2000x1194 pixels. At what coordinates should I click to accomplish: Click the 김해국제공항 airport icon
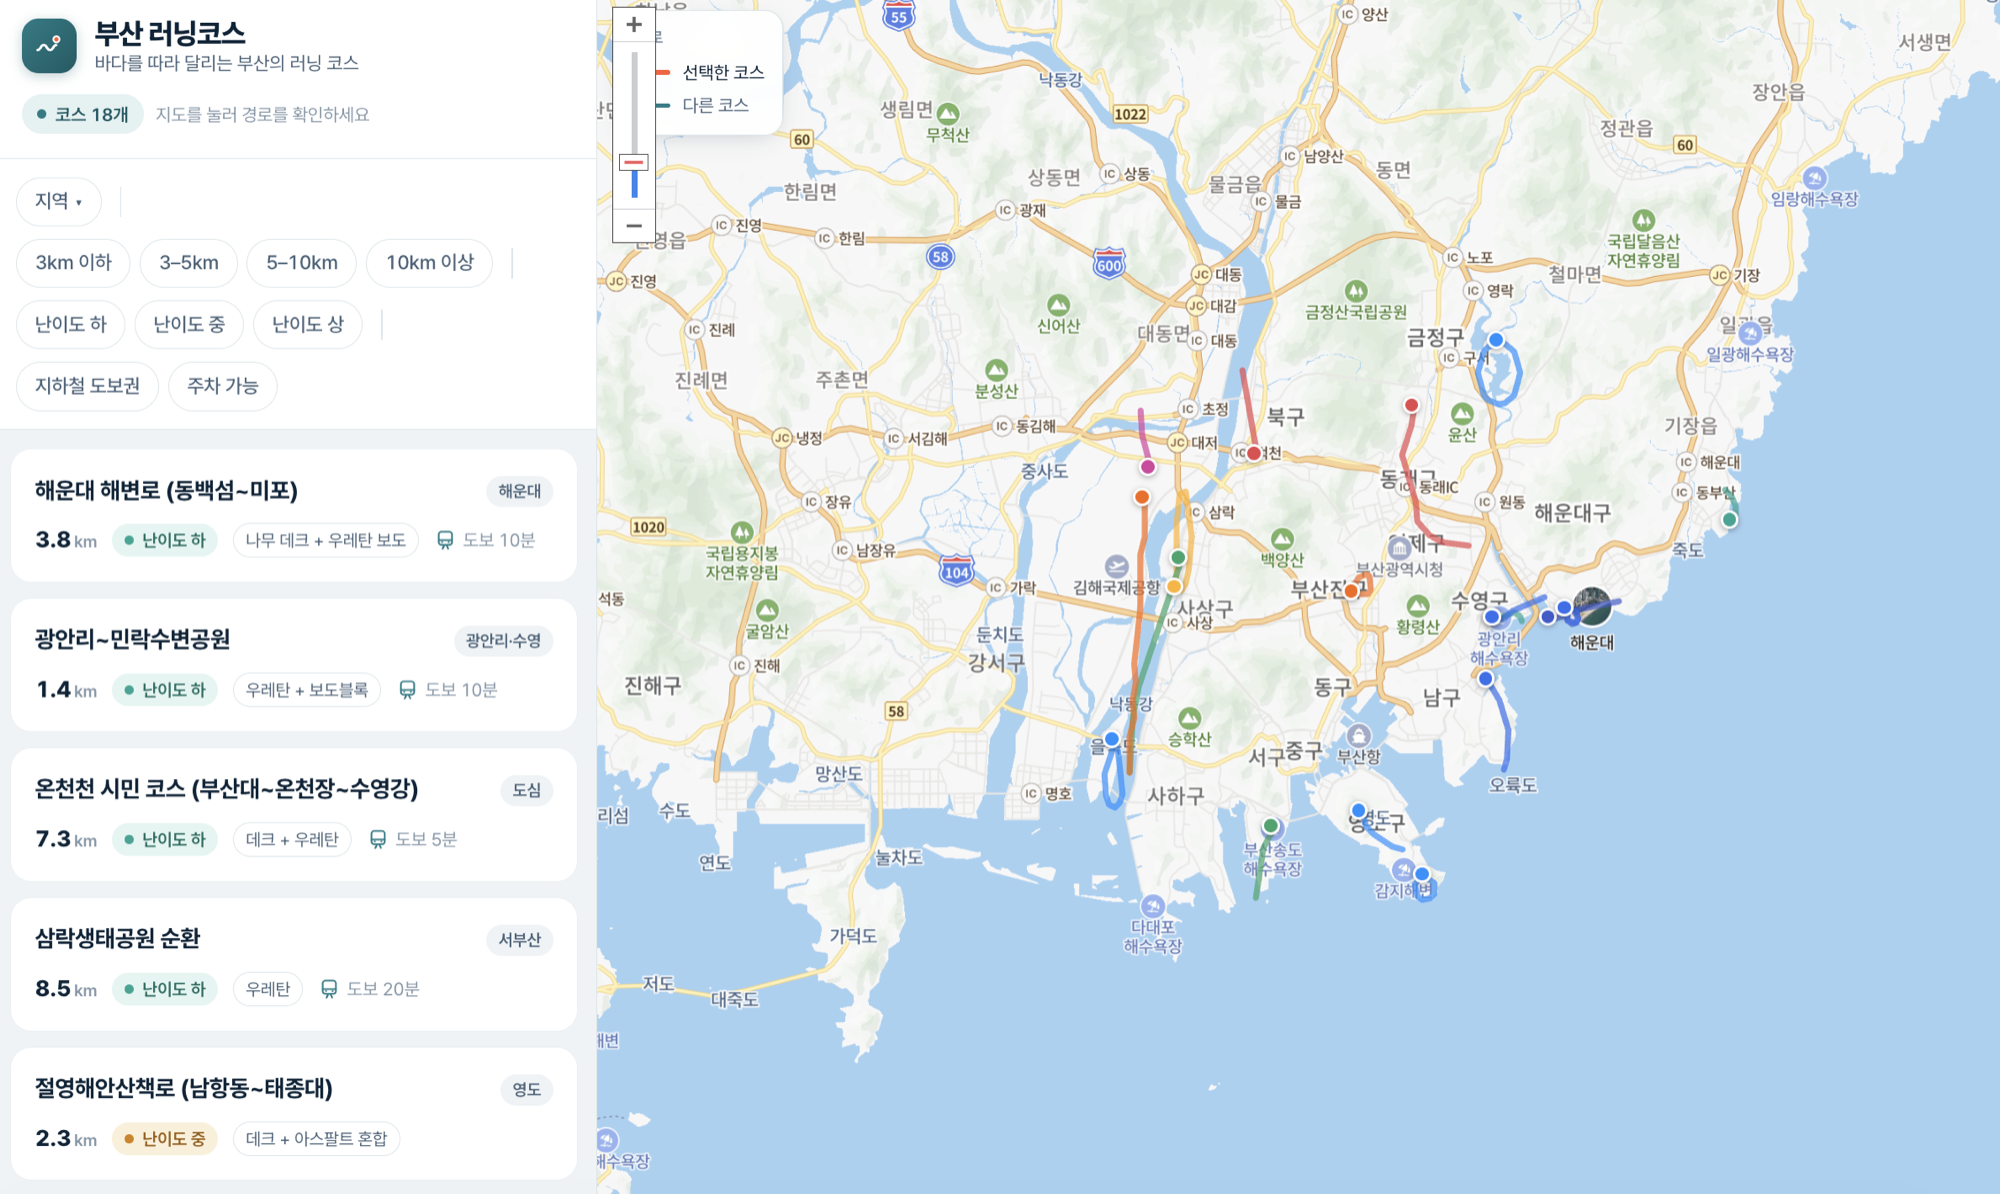pyautogui.click(x=1117, y=566)
